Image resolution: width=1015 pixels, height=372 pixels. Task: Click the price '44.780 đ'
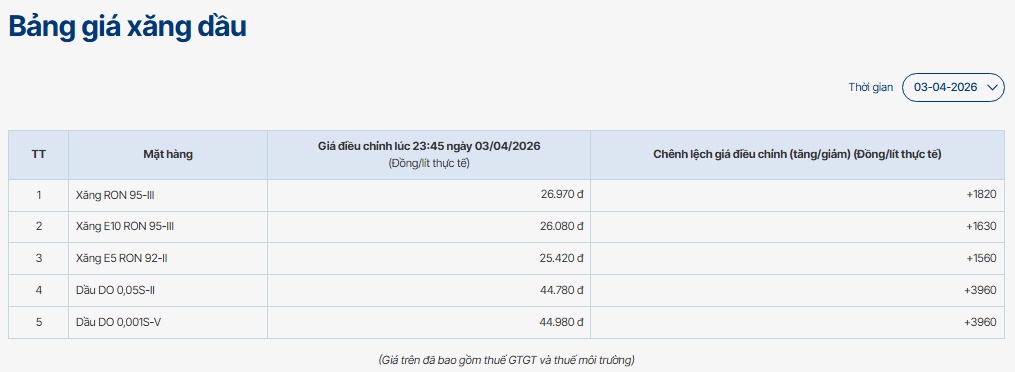tap(562, 290)
